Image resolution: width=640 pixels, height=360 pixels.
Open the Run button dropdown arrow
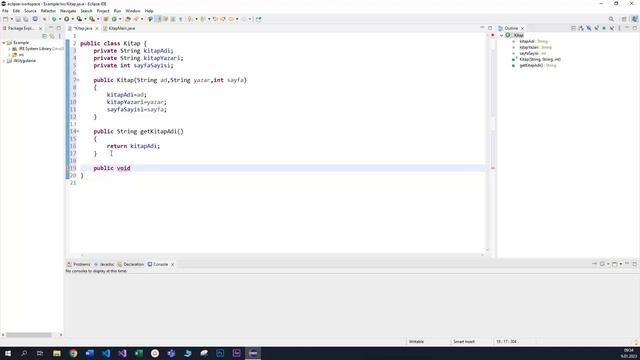[x=73, y=19]
